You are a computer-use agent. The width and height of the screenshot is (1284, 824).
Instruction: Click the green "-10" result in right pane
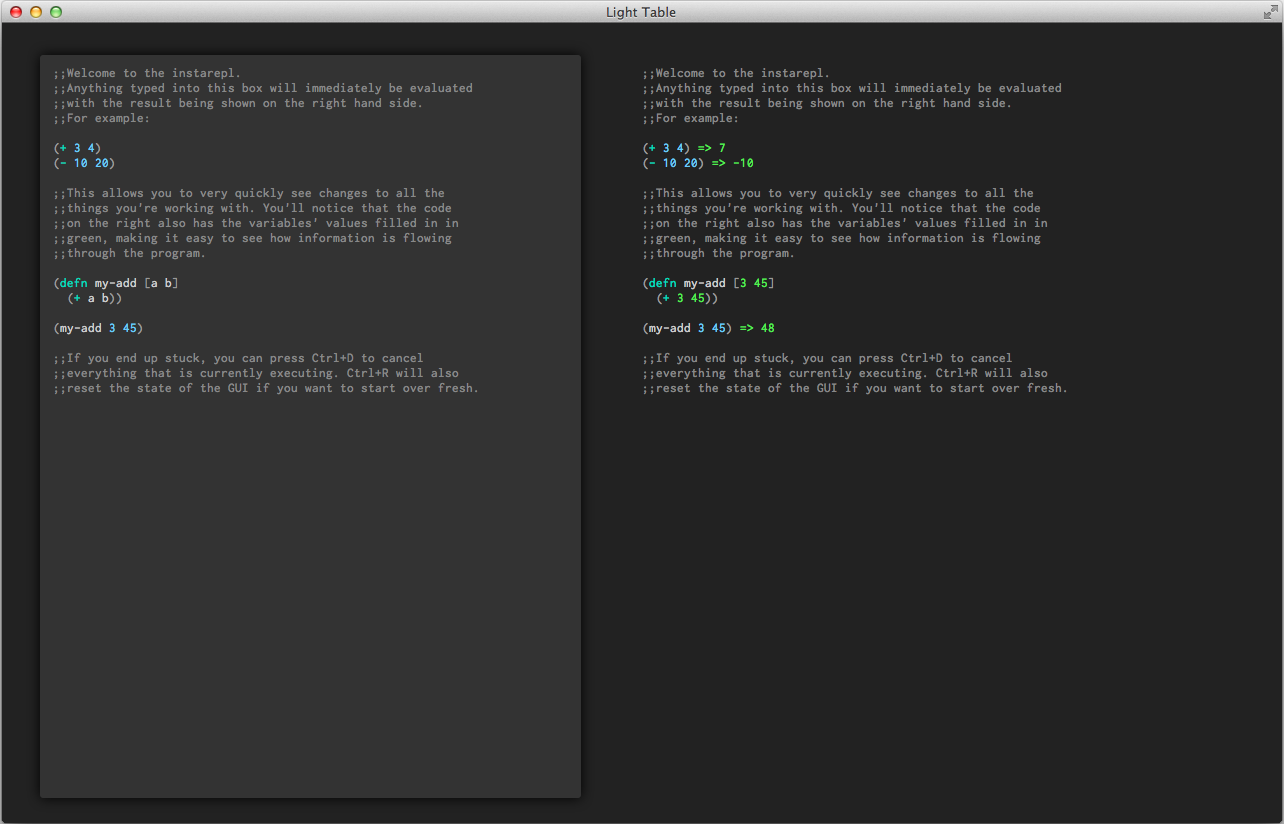pos(743,163)
